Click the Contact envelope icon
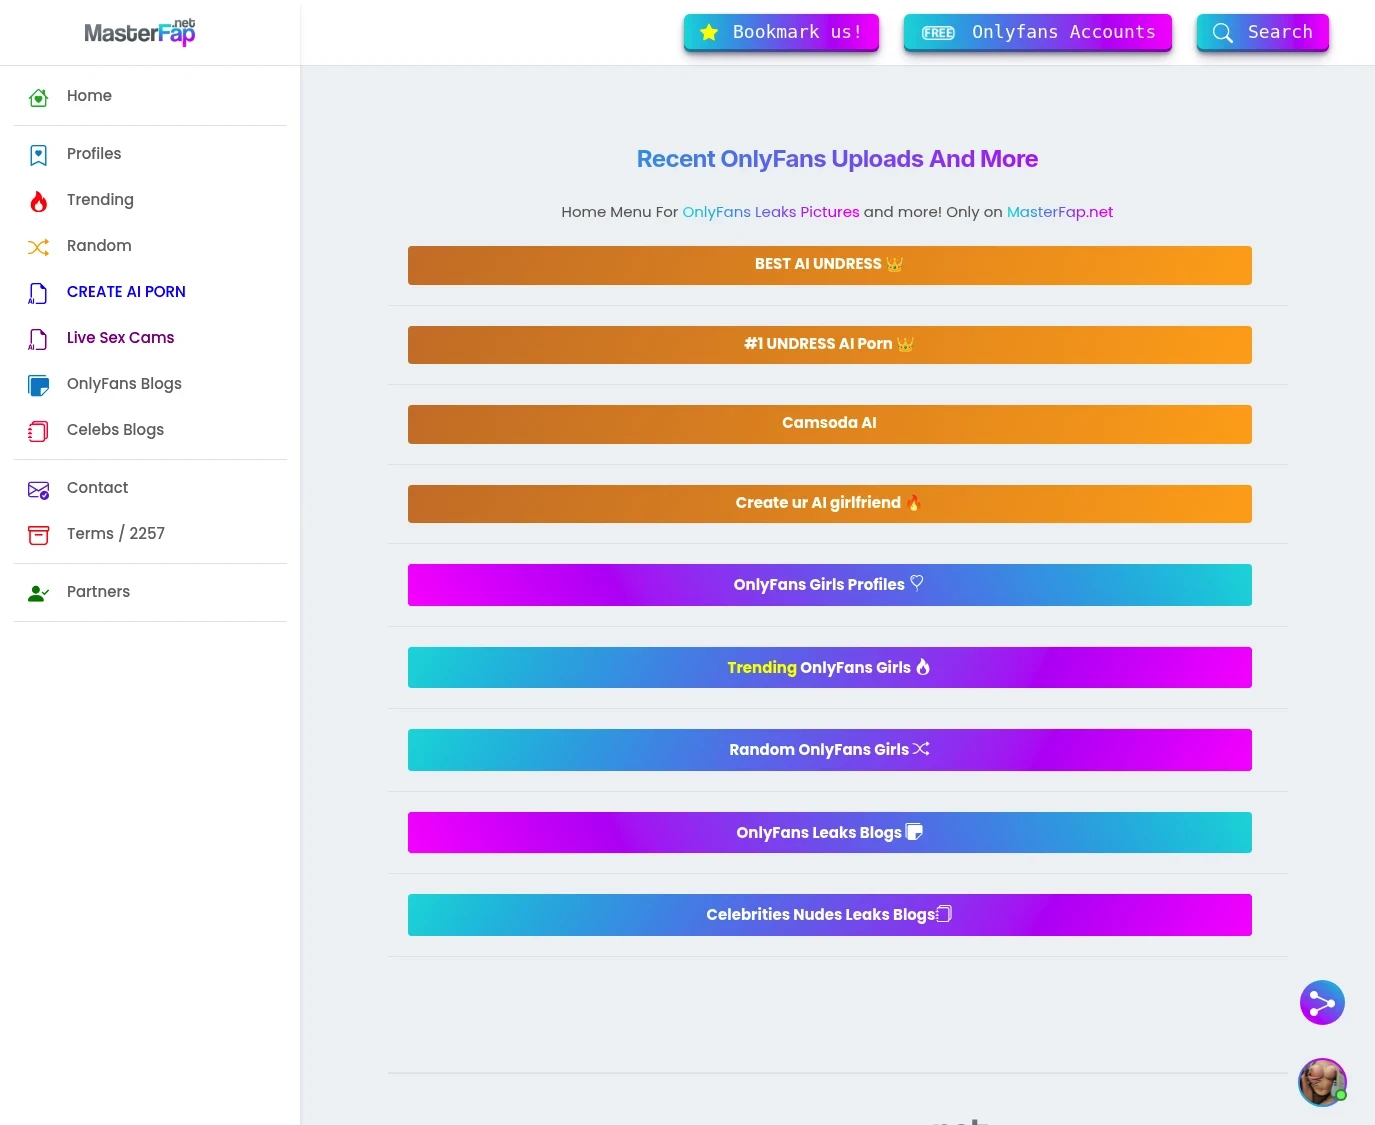 coord(38,489)
